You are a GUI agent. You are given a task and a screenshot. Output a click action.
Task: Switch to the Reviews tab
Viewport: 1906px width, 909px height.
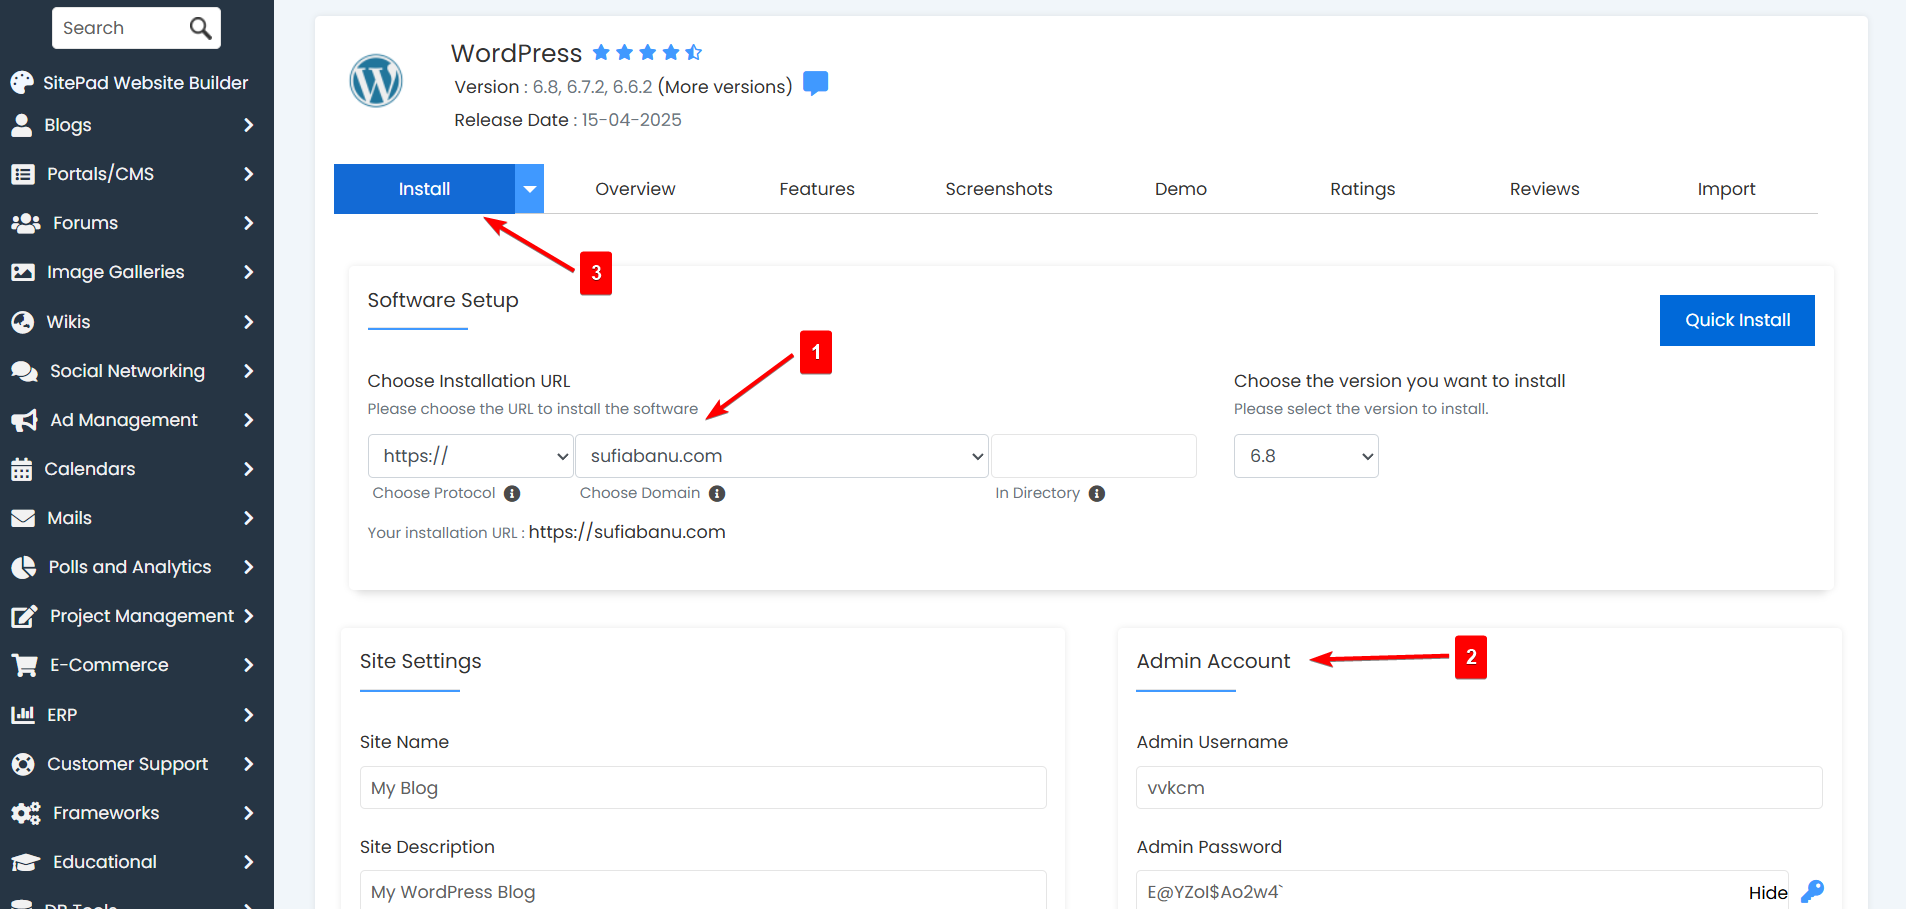tap(1544, 189)
